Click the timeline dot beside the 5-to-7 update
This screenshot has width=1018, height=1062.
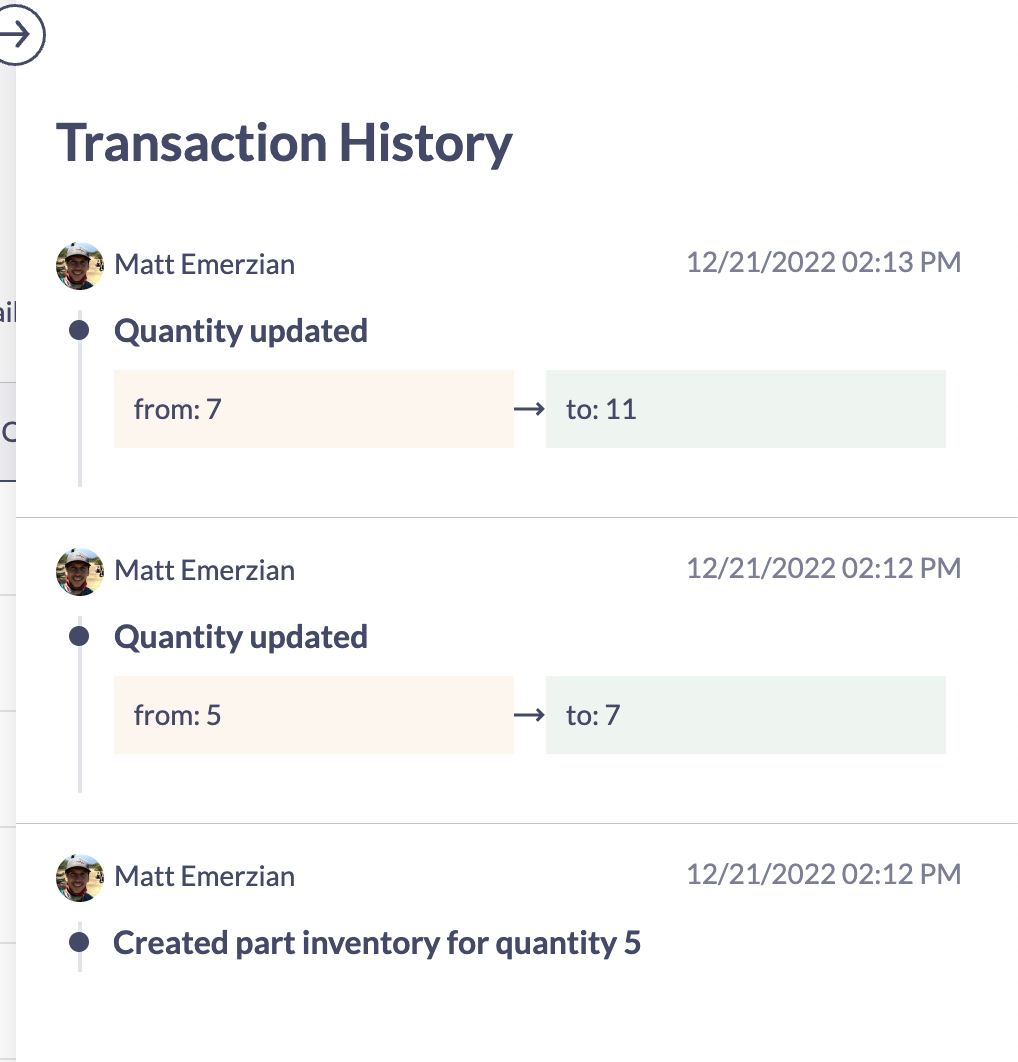tap(80, 636)
